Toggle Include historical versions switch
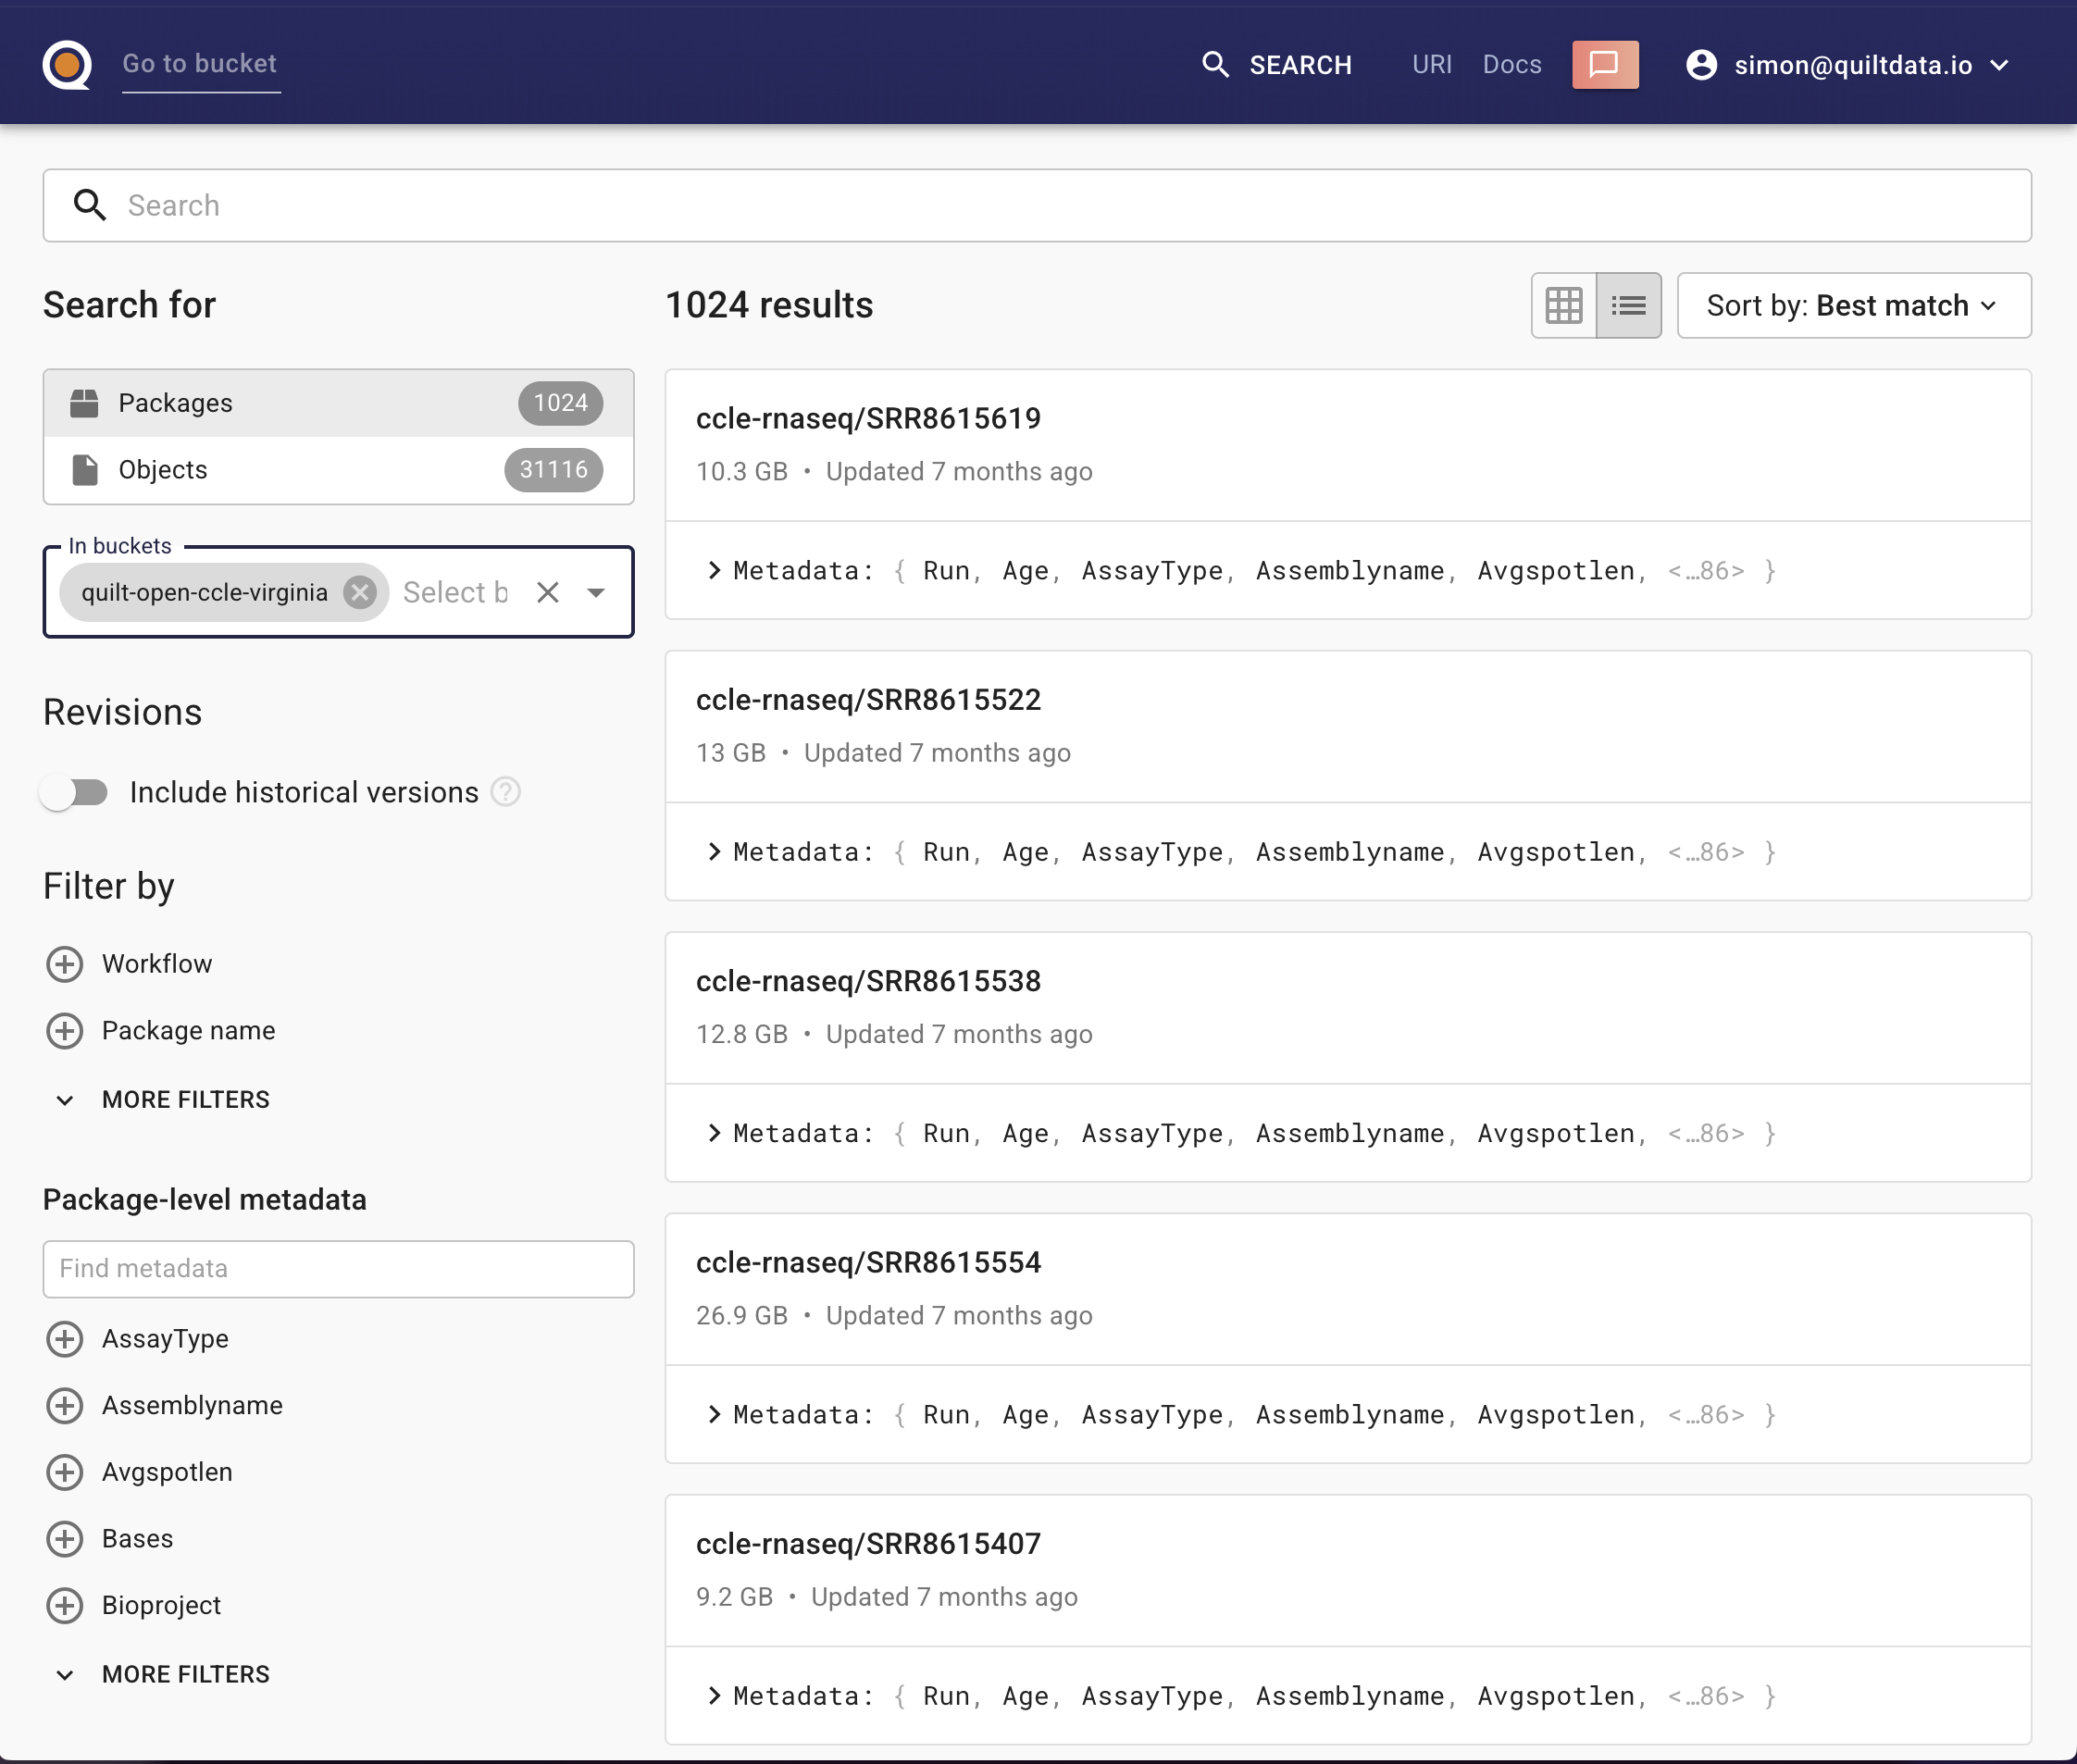The height and width of the screenshot is (1764, 2077). (75, 793)
